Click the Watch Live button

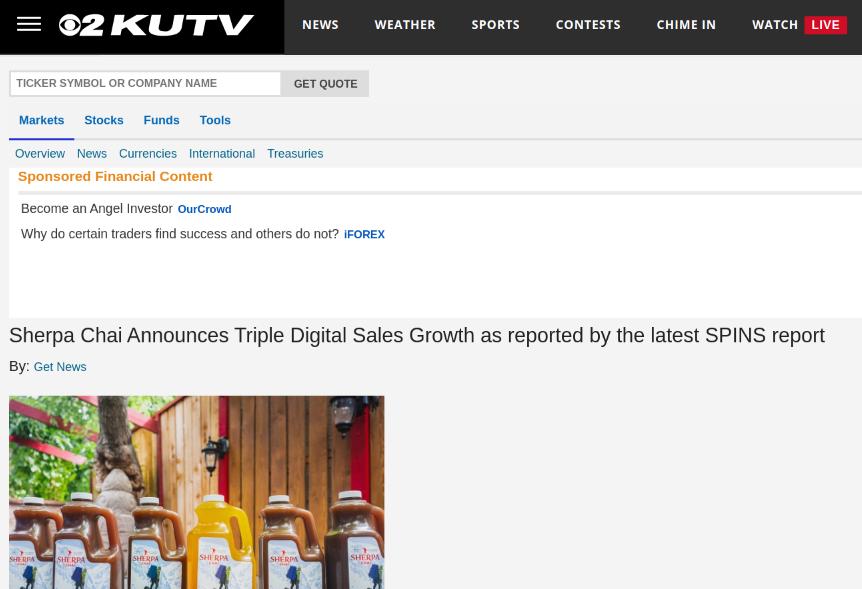click(798, 25)
